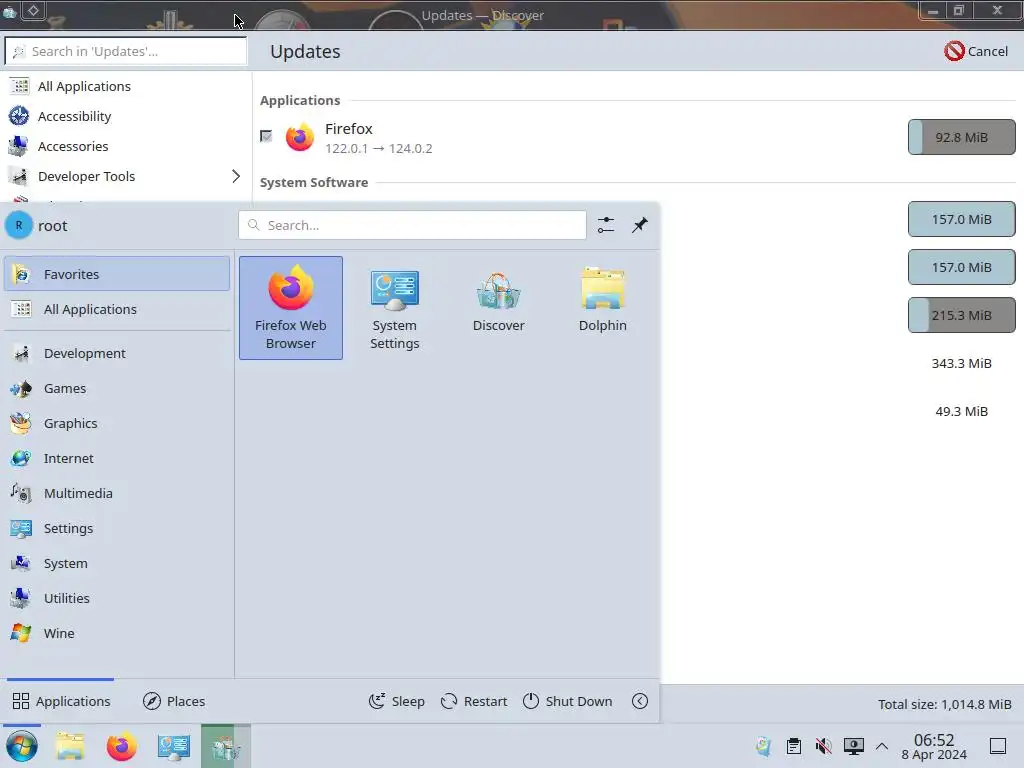Open launcher configure sliders icon
Viewport: 1024px width, 768px height.
coord(606,225)
